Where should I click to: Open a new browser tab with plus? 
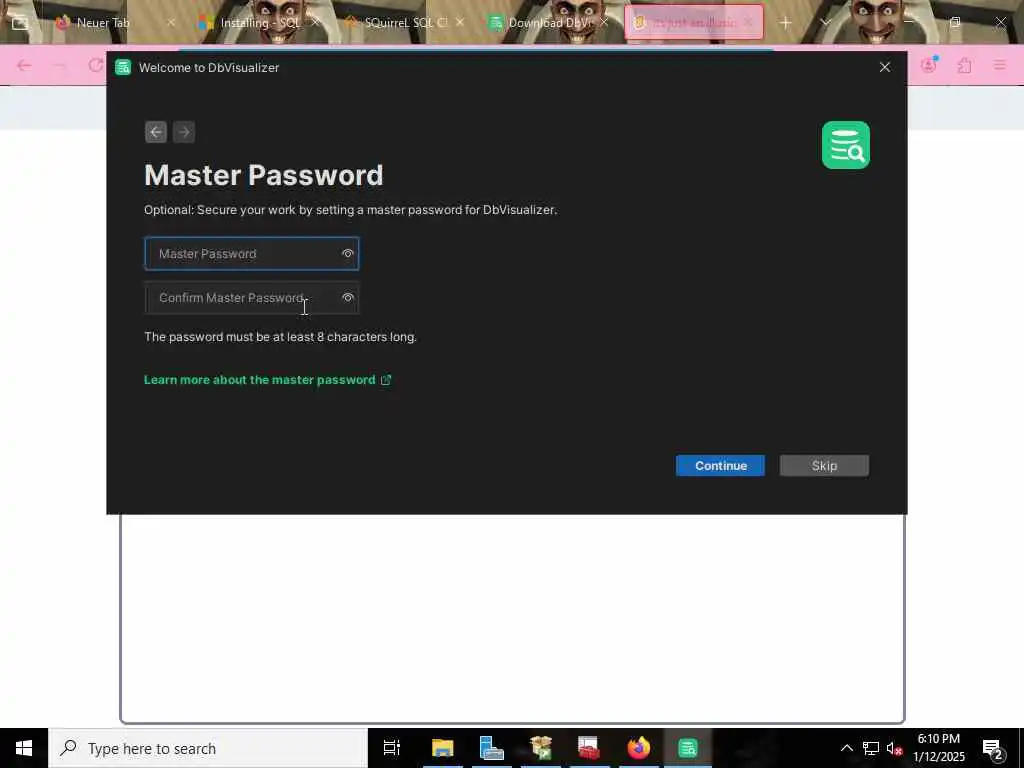[x=786, y=23]
